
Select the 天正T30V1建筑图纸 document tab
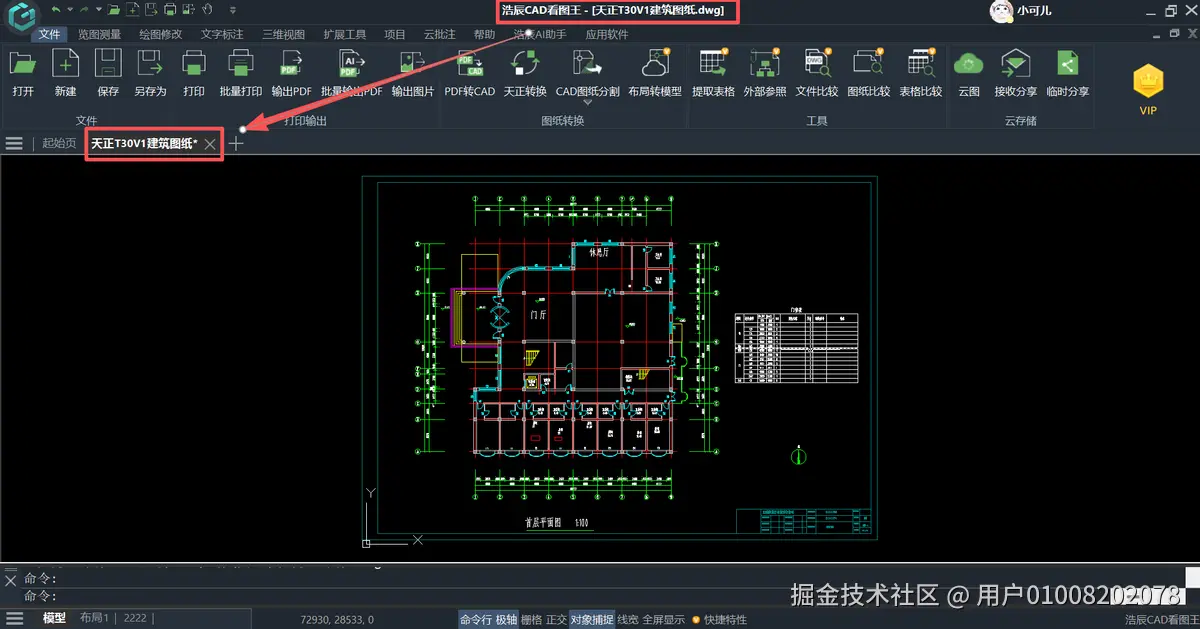144,144
